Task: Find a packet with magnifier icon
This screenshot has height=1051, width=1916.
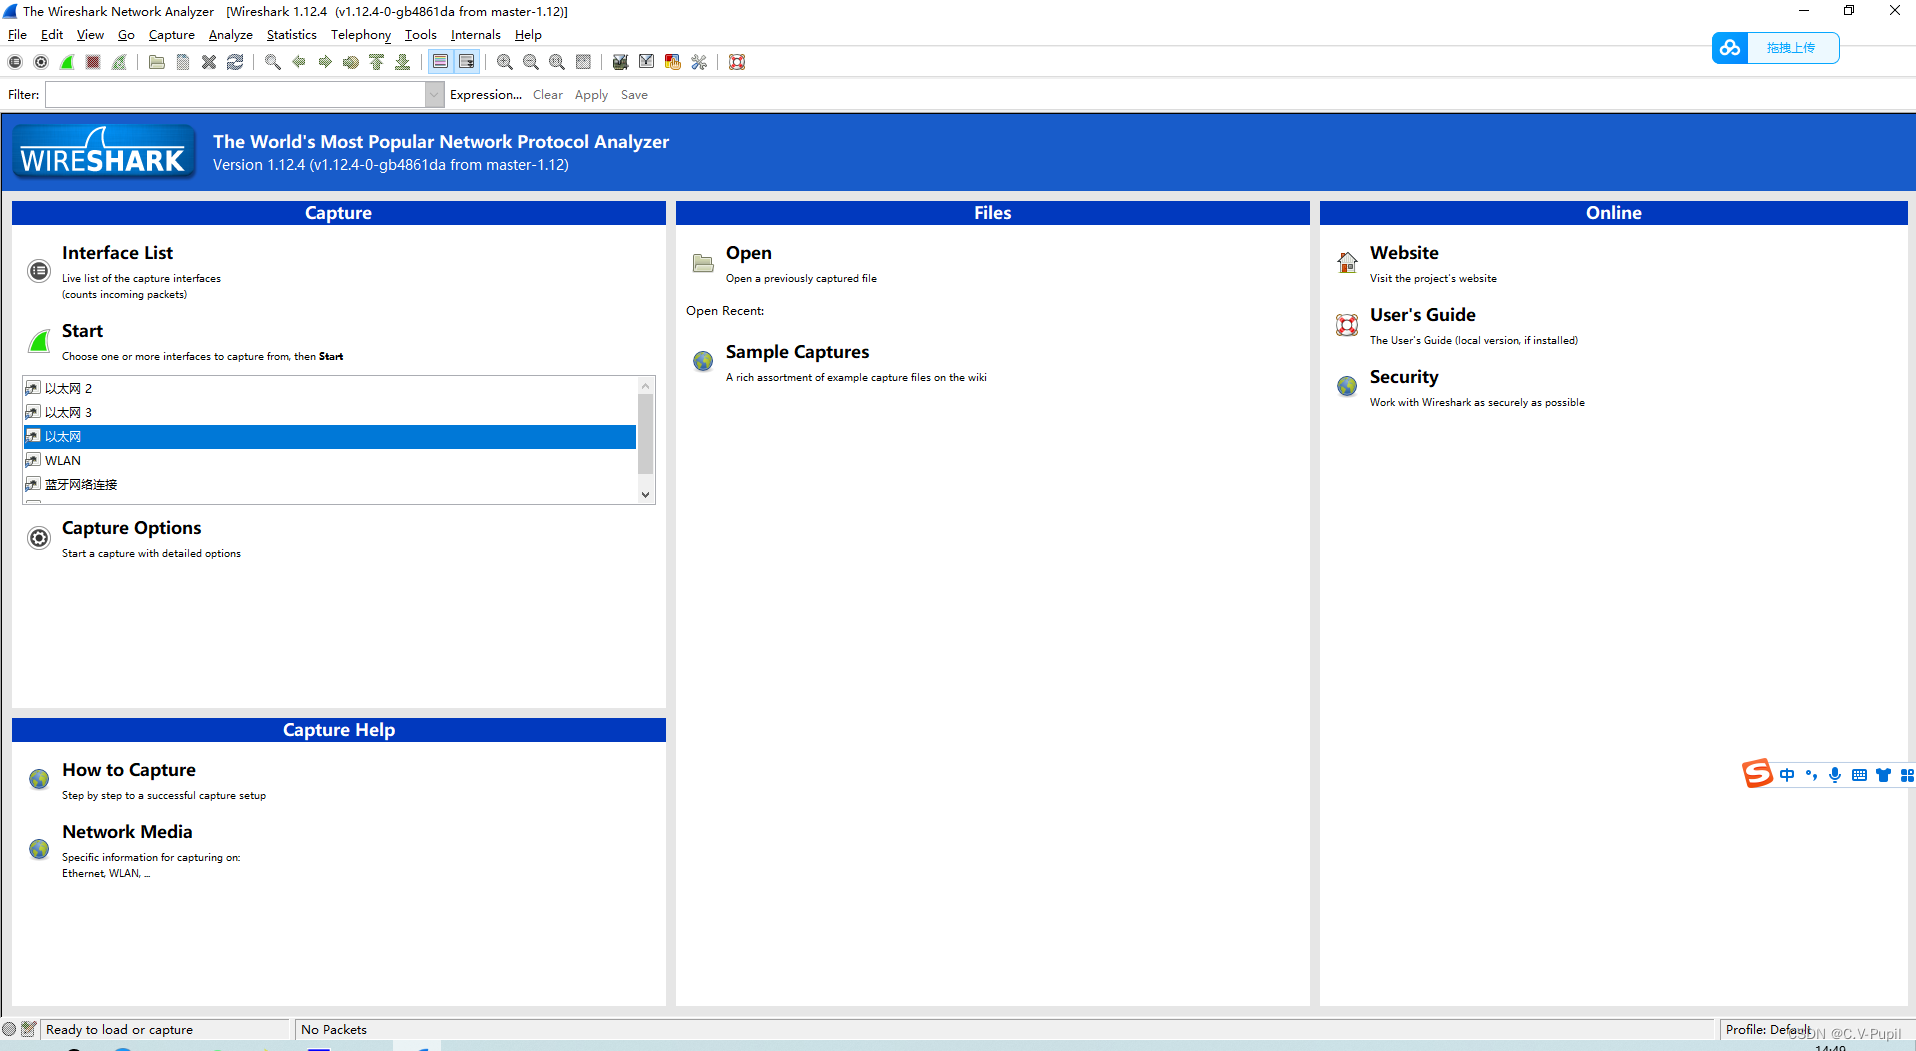Action: (273, 62)
